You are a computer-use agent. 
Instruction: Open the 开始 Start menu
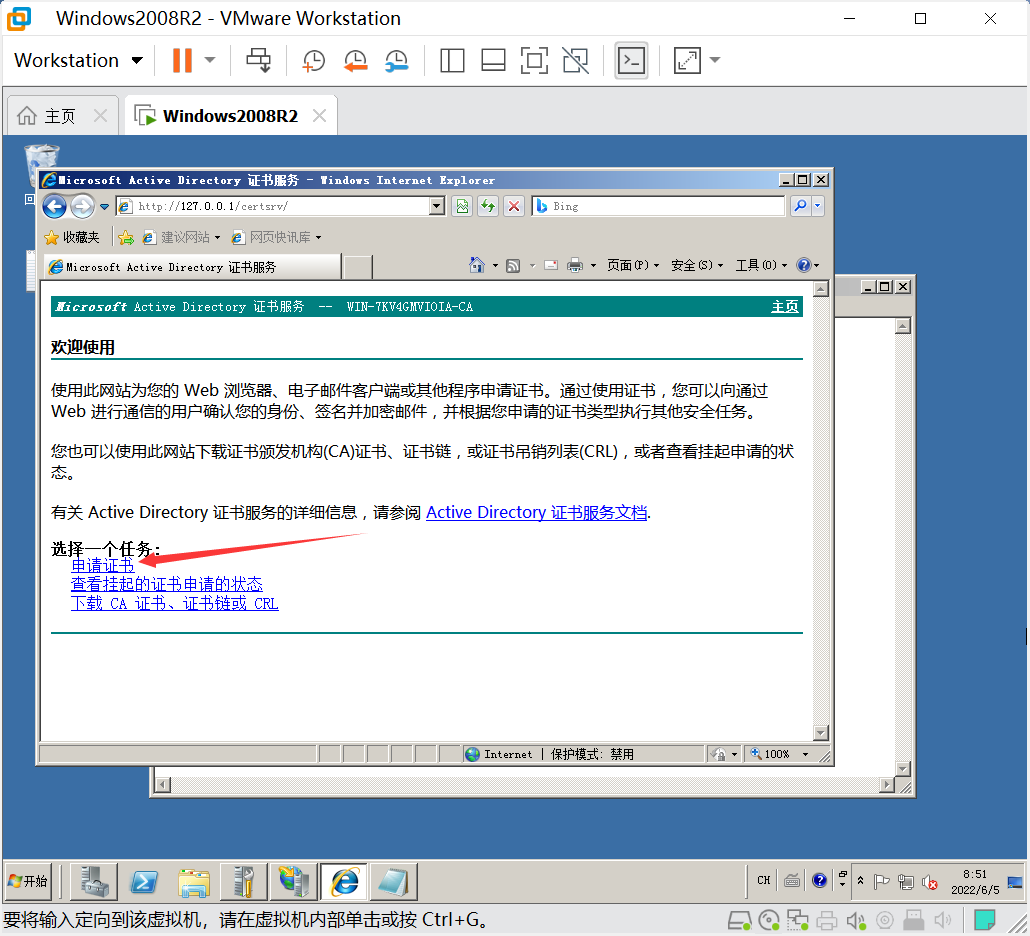28,881
